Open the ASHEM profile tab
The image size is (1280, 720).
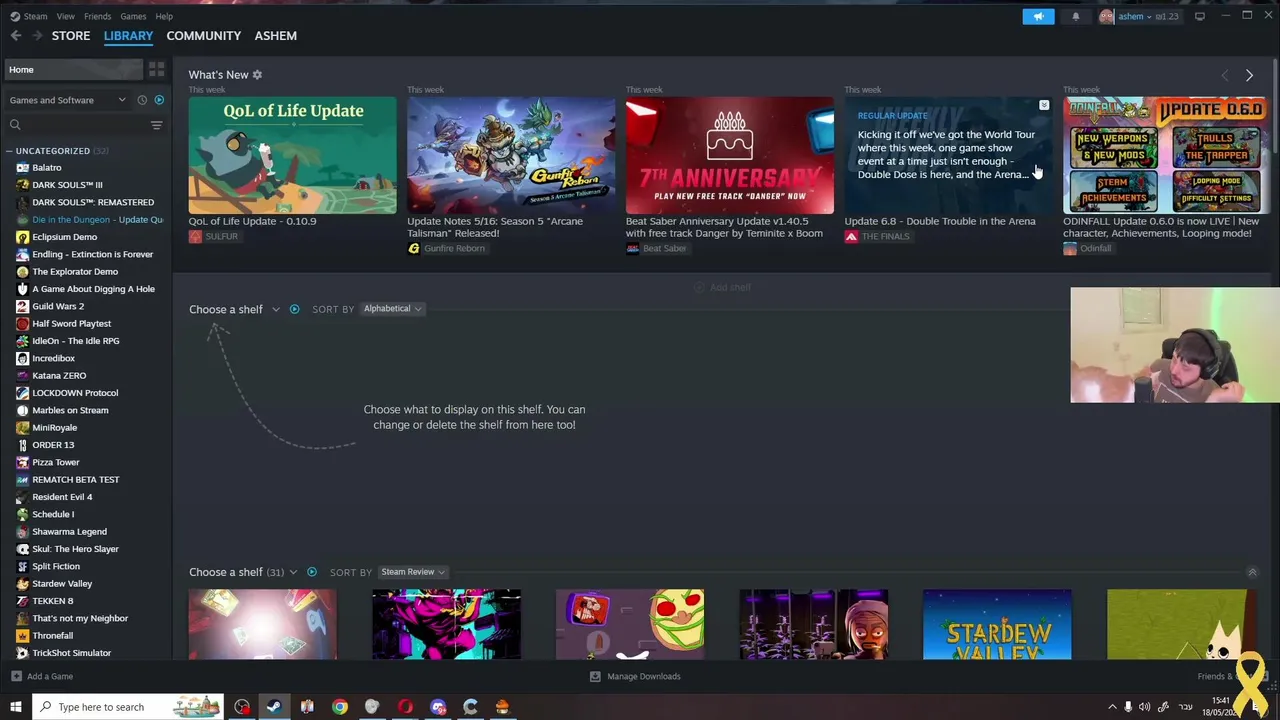coord(276,36)
